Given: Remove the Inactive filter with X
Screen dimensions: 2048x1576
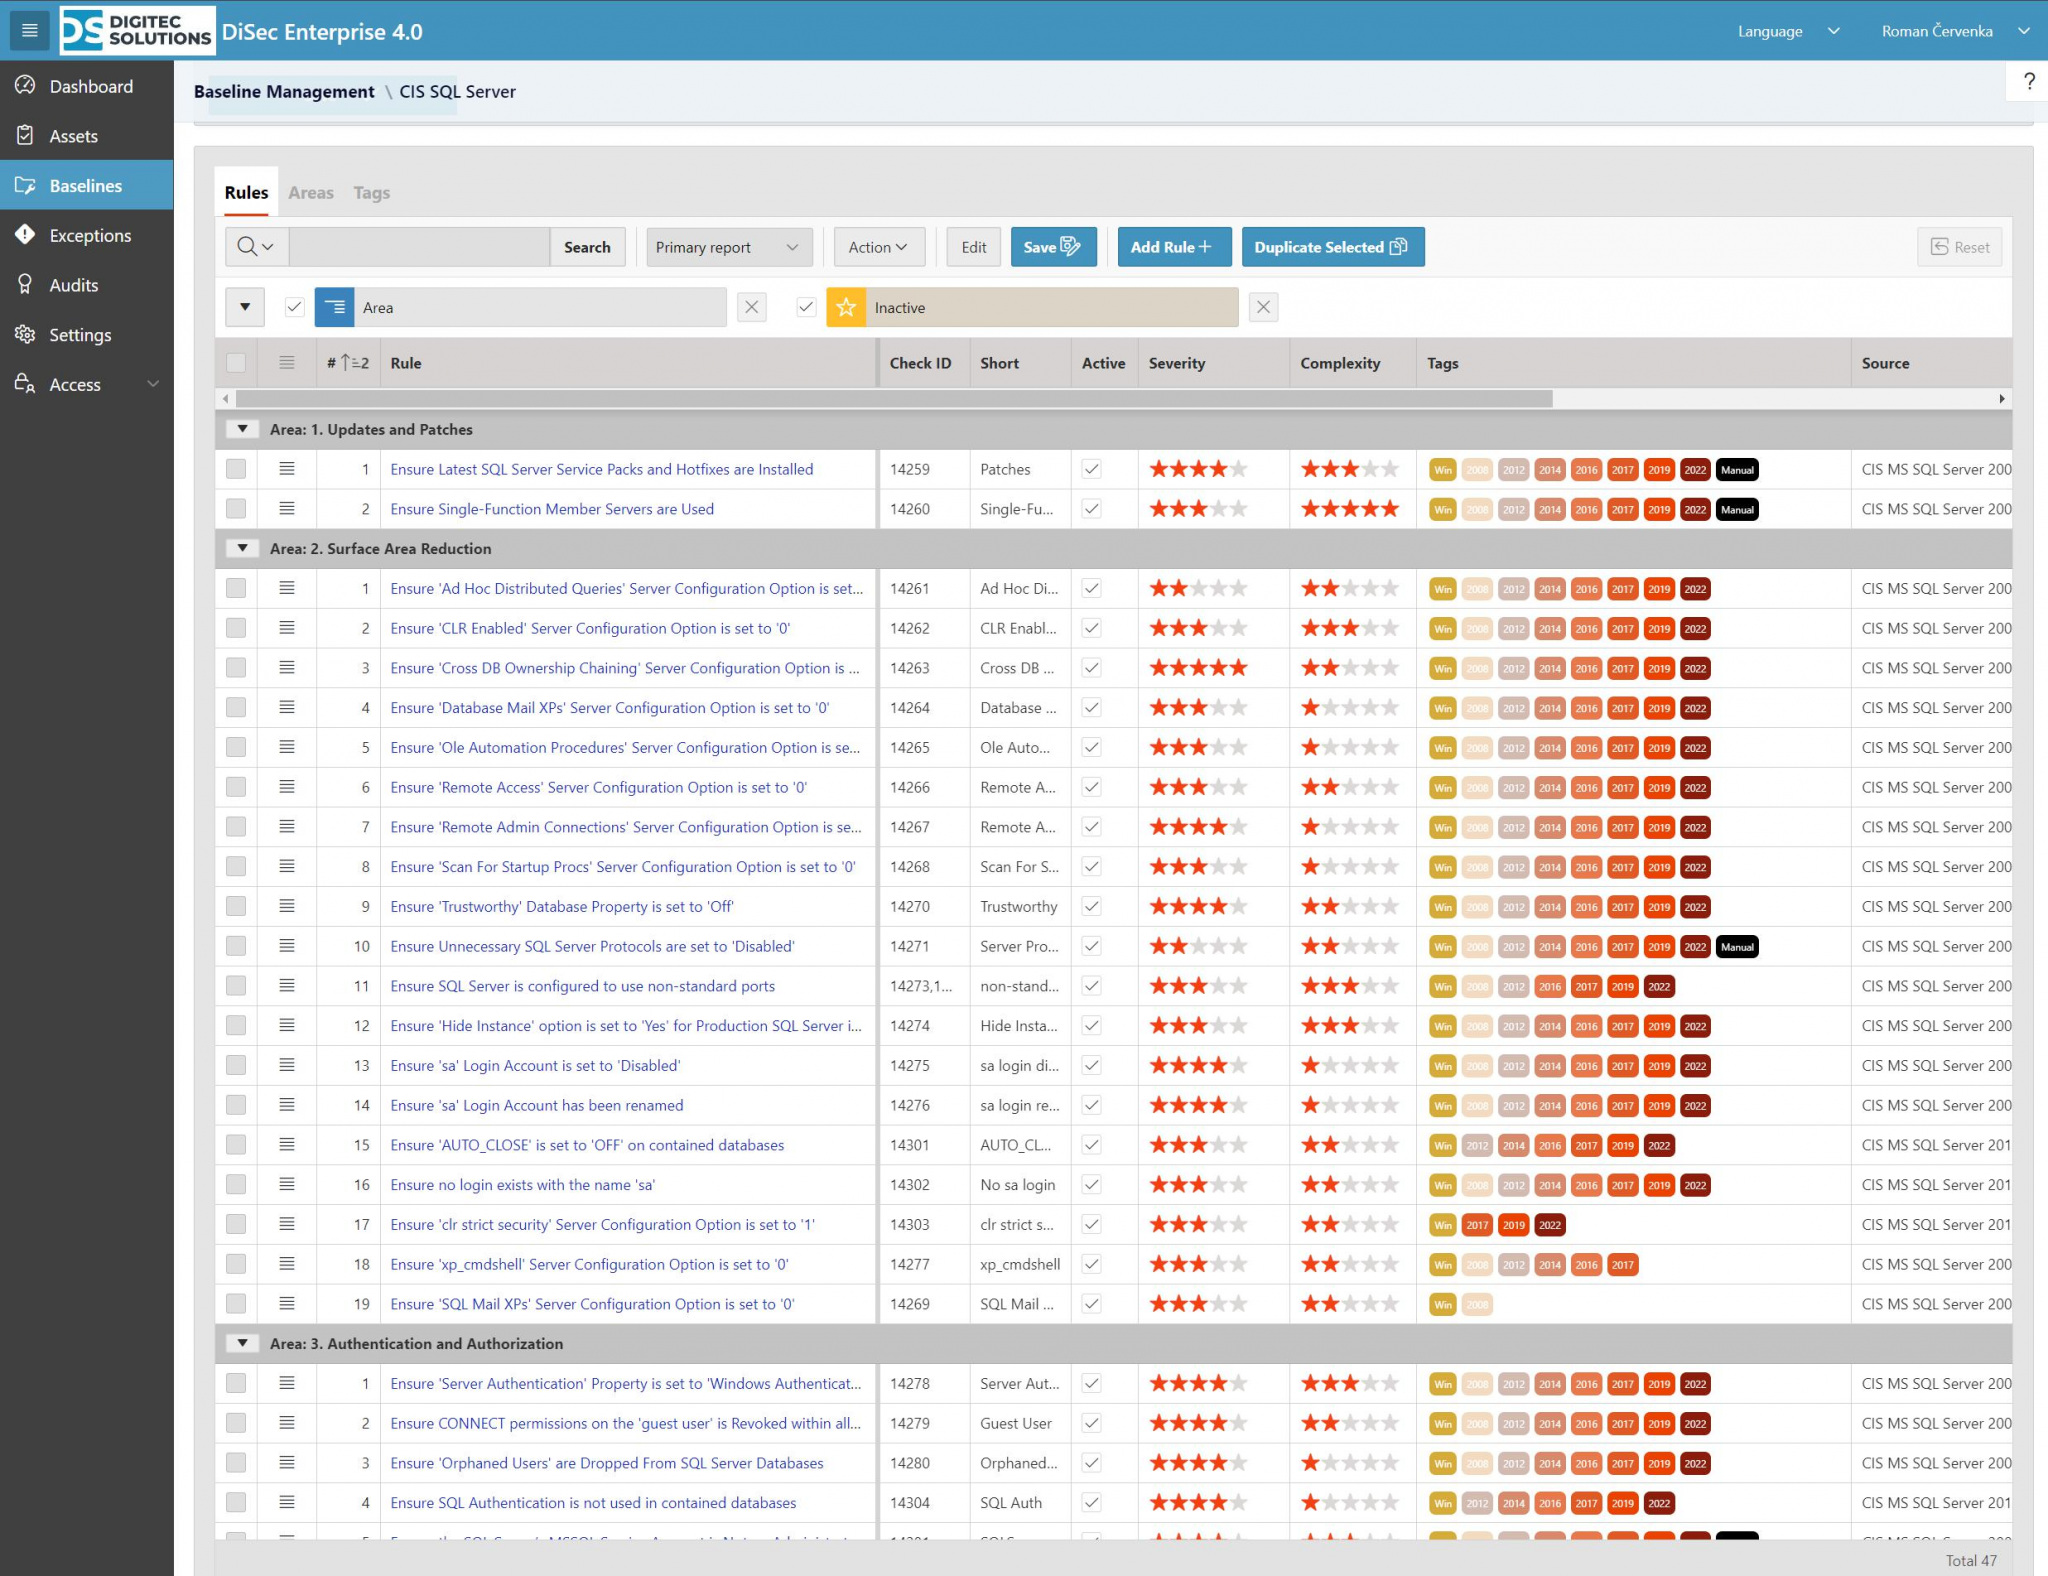Looking at the screenshot, I should coord(1263,307).
